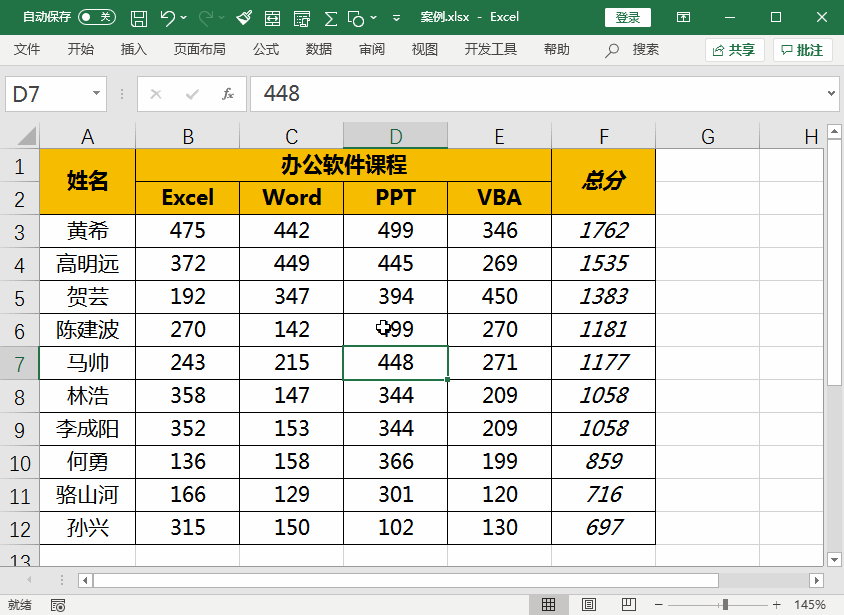Click the Redo arrow icon
The height and width of the screenshot is (615, 844).
206,18
